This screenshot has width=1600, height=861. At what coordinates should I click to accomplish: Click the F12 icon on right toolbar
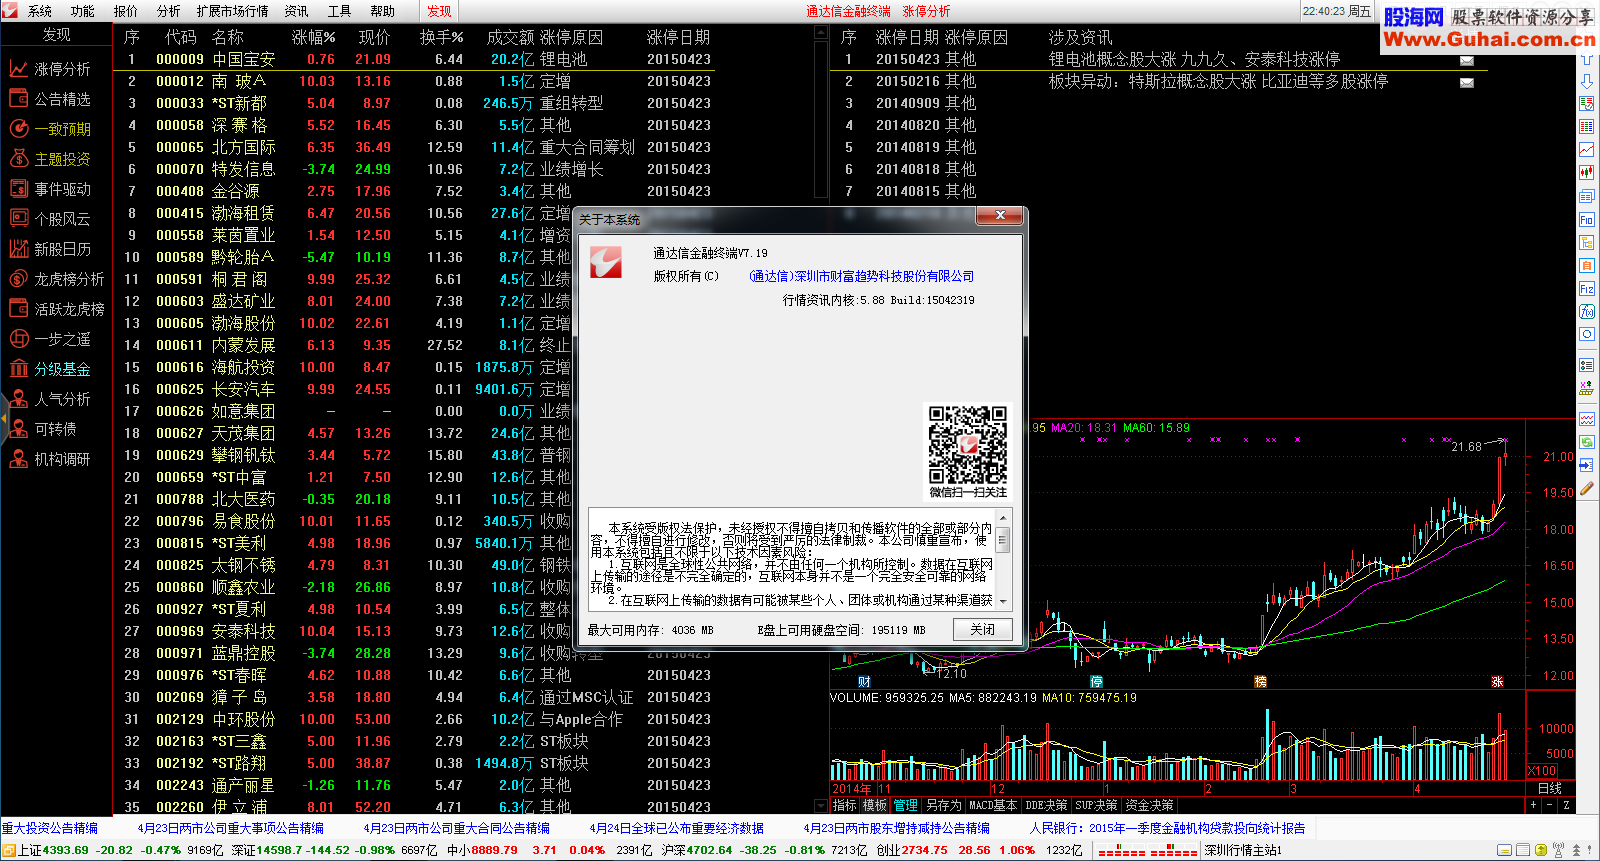tap(1587, 288)
